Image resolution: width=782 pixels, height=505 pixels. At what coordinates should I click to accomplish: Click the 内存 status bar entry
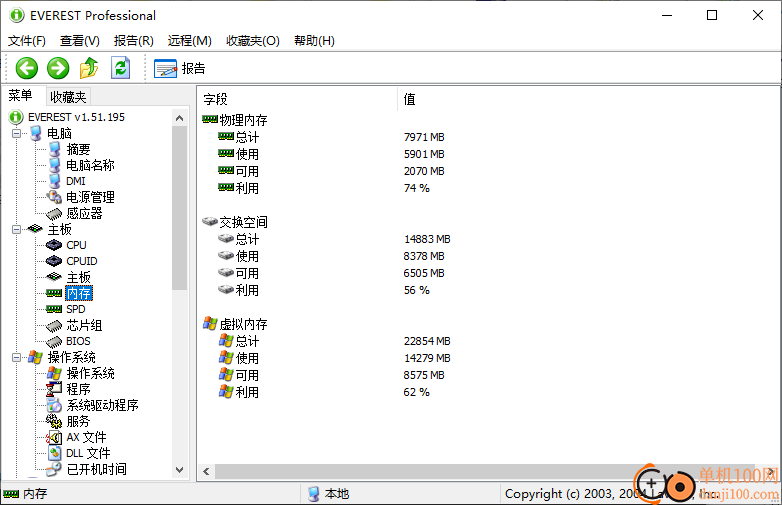click(25, 494)
